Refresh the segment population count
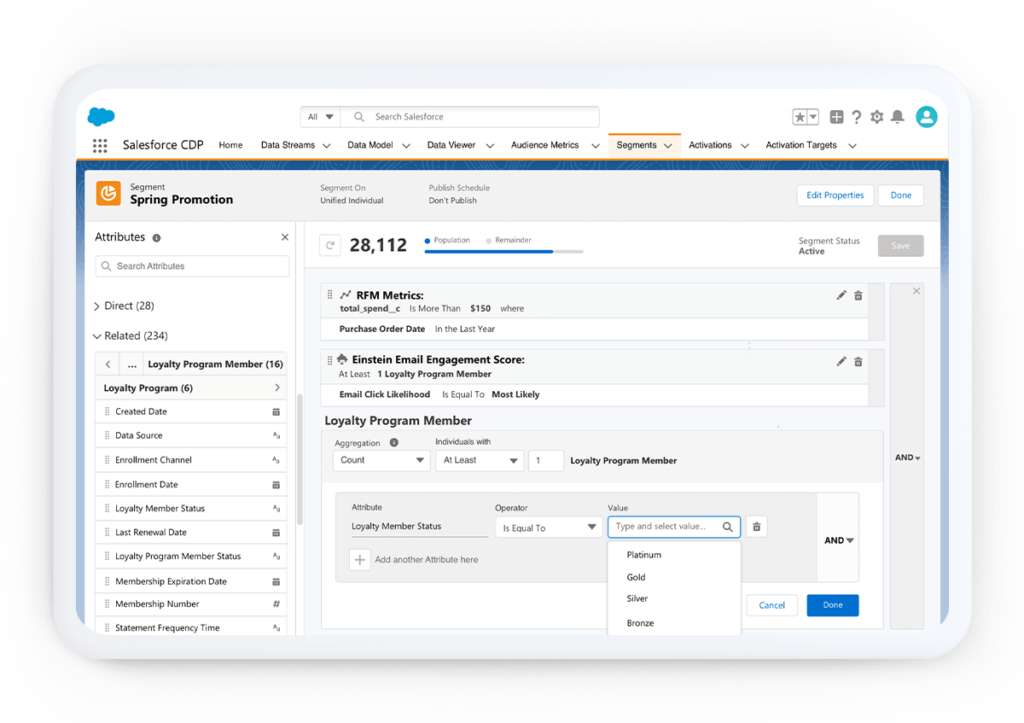This screenshot has height=723, width=1024. point(330,245)
